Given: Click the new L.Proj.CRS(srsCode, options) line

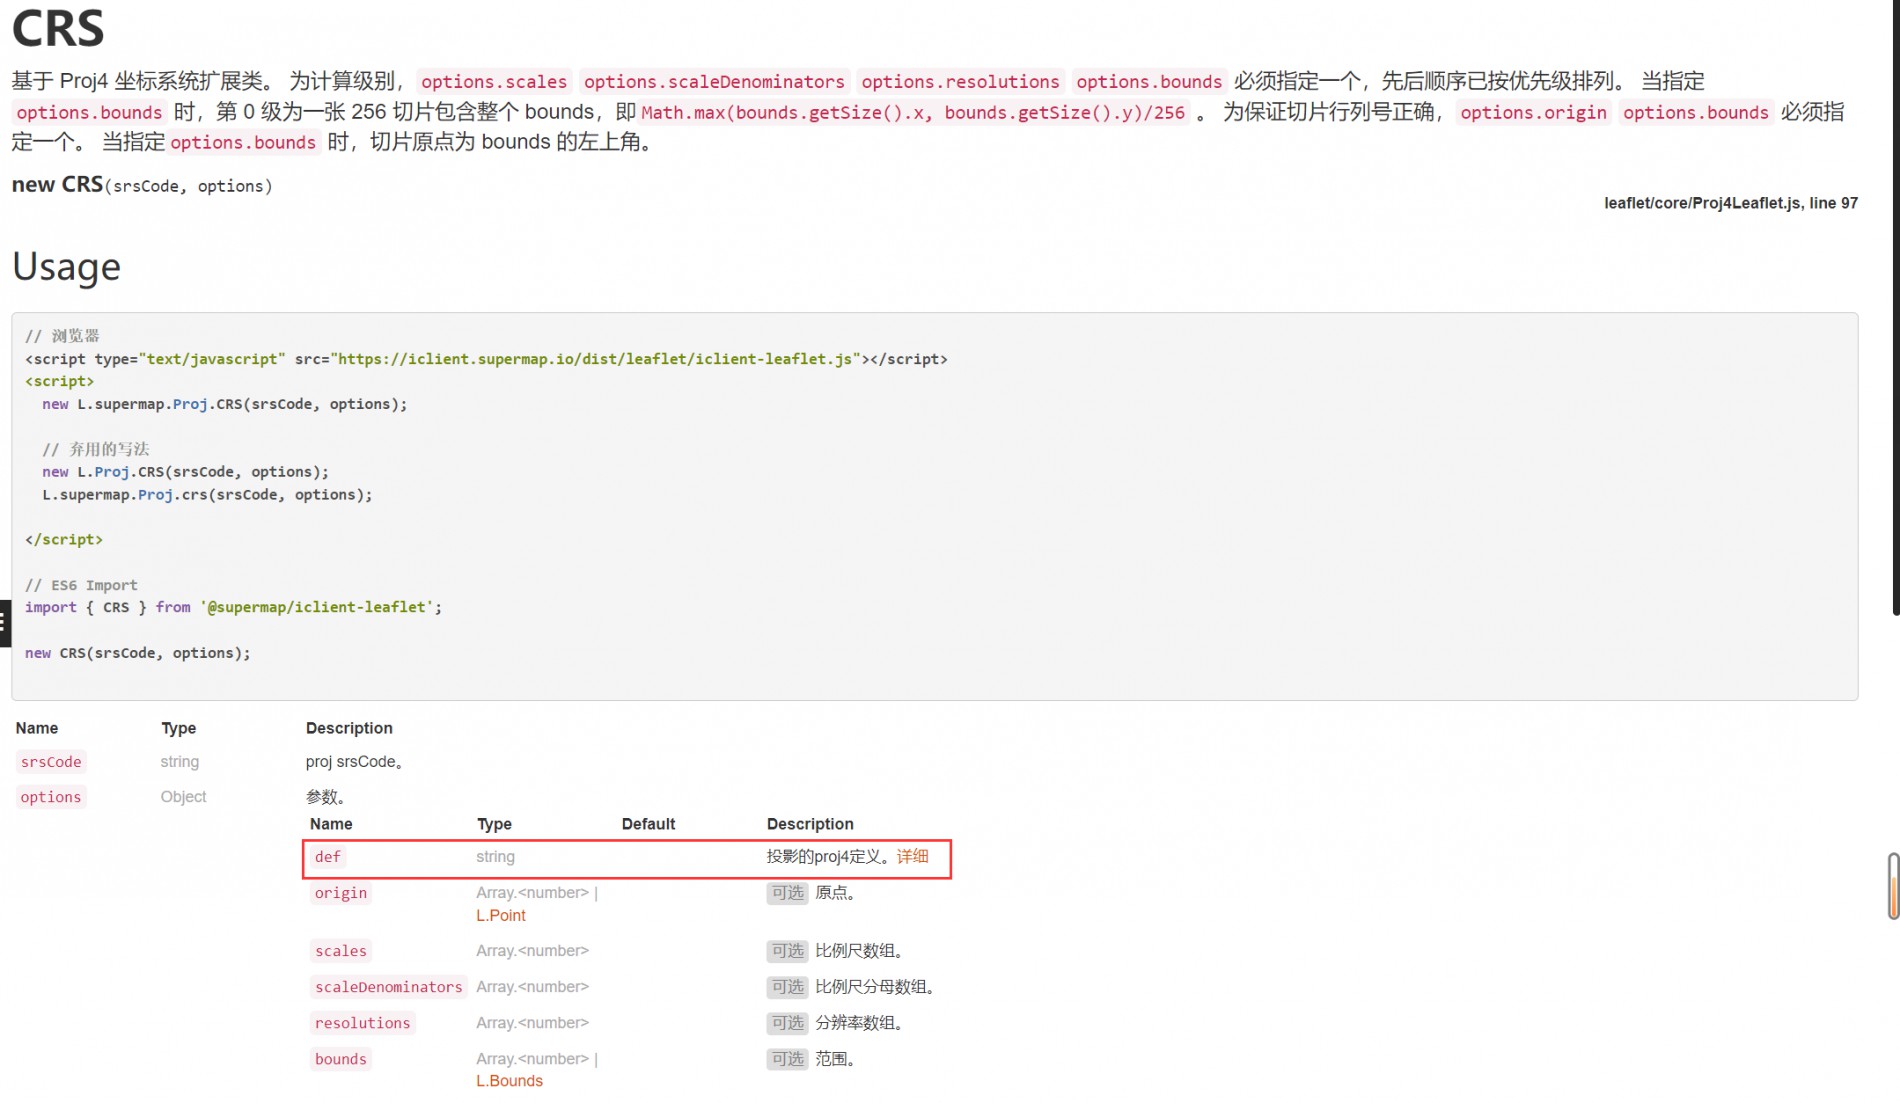Looking at the screenshot, I should (x=185, y=472).
